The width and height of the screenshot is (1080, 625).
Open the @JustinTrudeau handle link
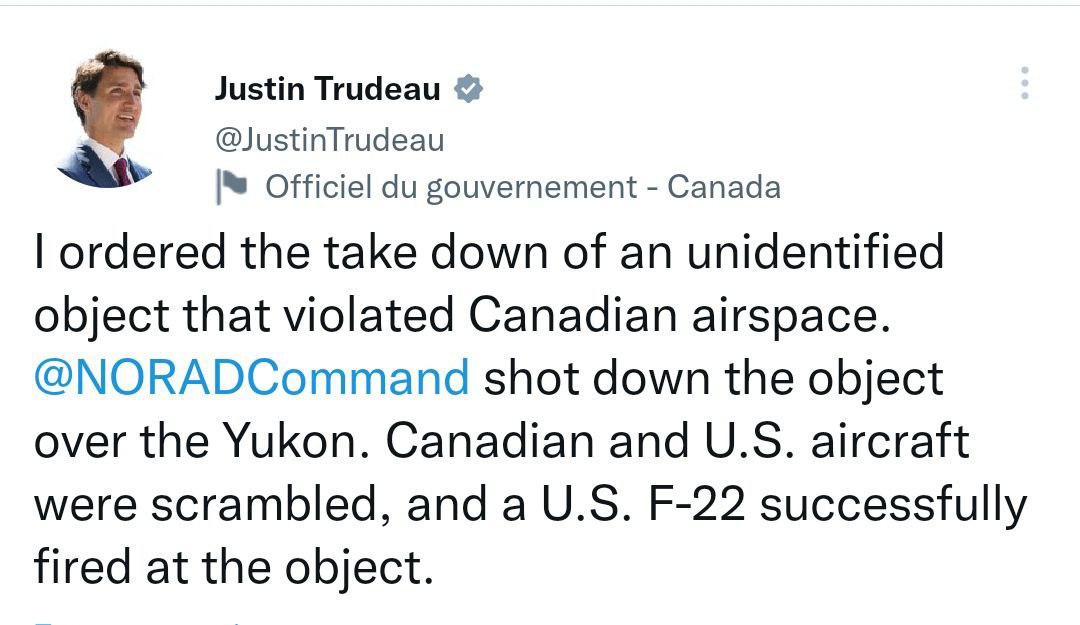point(329,140)
